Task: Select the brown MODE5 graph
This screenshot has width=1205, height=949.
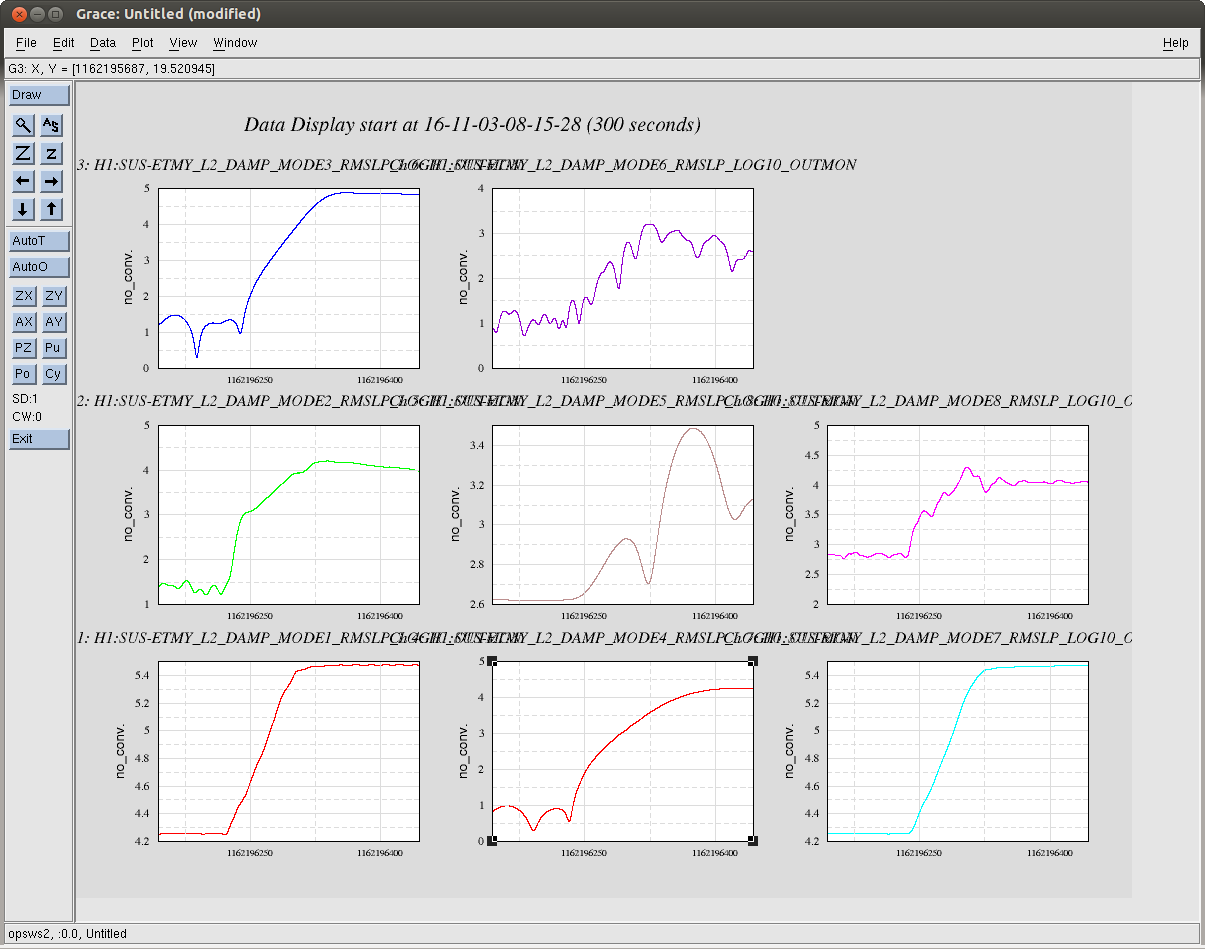Action: 623,514
